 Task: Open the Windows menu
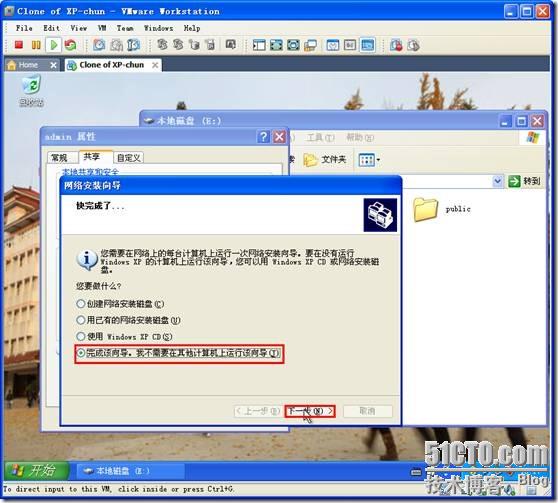tap(158, 28)
